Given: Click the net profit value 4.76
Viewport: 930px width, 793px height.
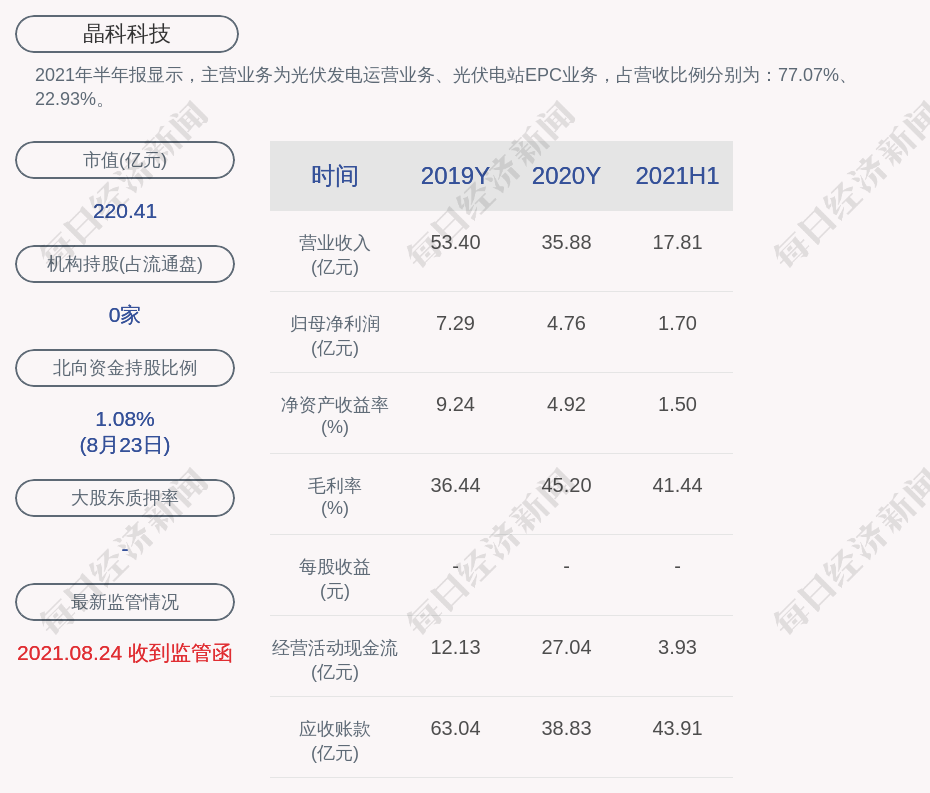Looking at the screenshot, I should pyautogui.click(x=566, y=323).
